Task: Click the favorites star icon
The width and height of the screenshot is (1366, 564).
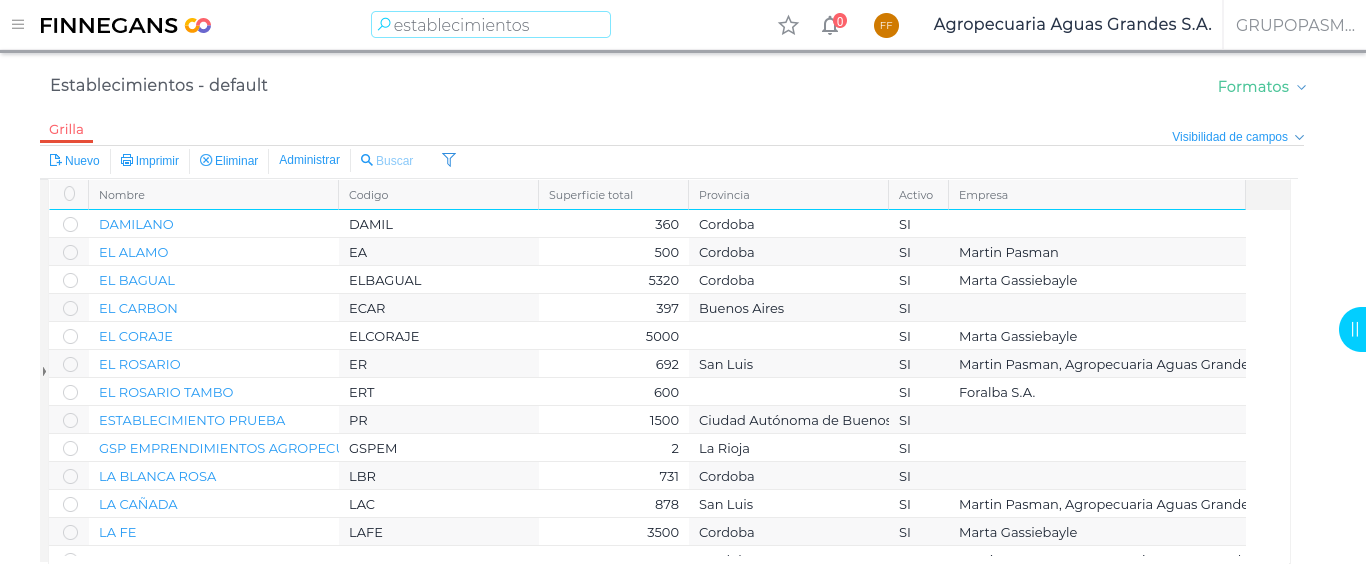Action: point(788,26)
